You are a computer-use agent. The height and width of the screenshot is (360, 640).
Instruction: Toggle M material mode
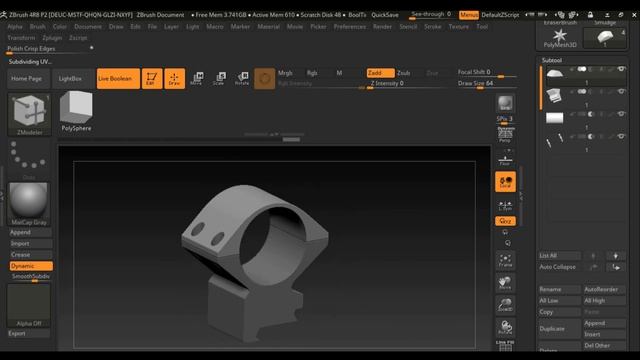pos(339,73)
